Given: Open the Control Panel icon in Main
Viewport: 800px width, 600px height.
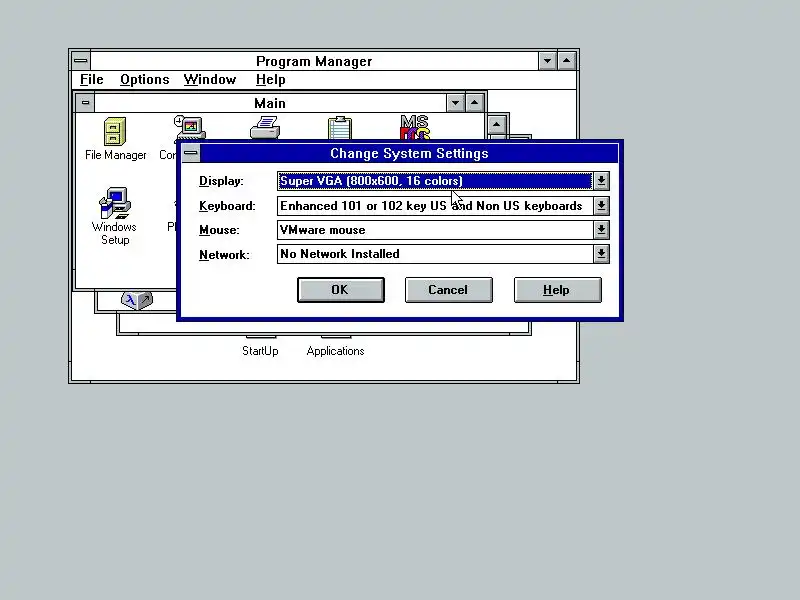Looking at the screenshot, I should (190, 128).
